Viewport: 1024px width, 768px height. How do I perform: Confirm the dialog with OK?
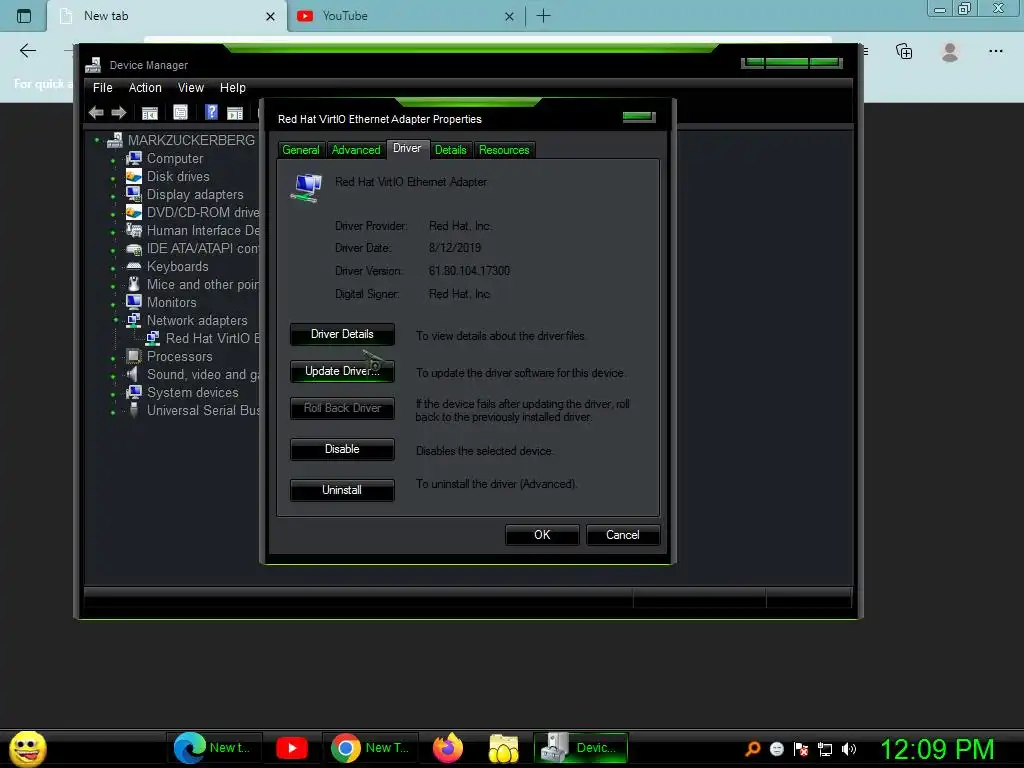tap(542, 535)
